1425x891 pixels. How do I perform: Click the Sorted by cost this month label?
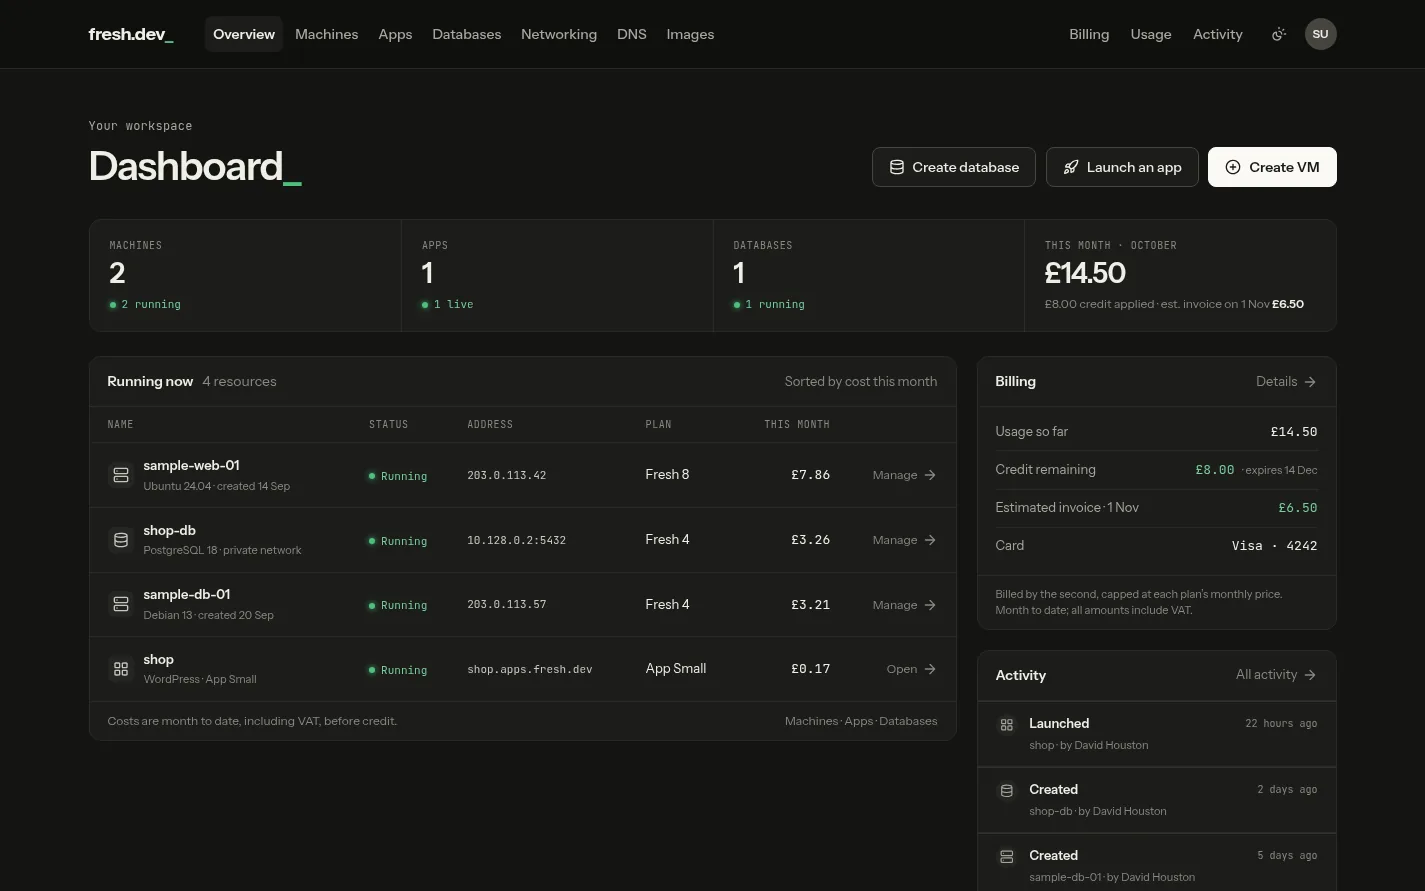(x=861, y=382)
